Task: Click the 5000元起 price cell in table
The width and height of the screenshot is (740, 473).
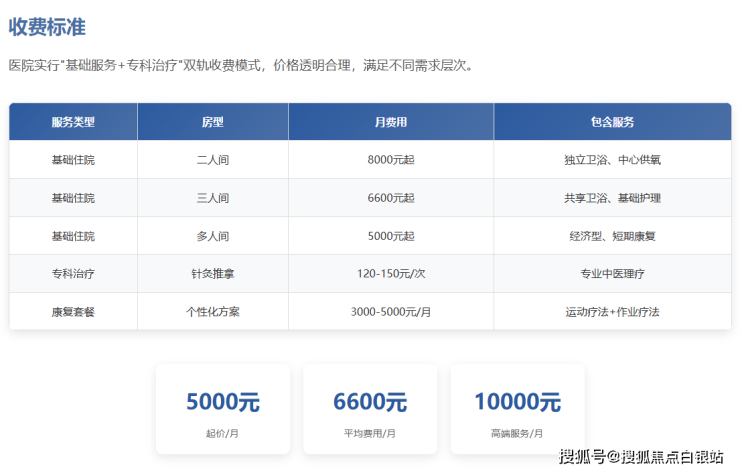Action: pos(390,236)
